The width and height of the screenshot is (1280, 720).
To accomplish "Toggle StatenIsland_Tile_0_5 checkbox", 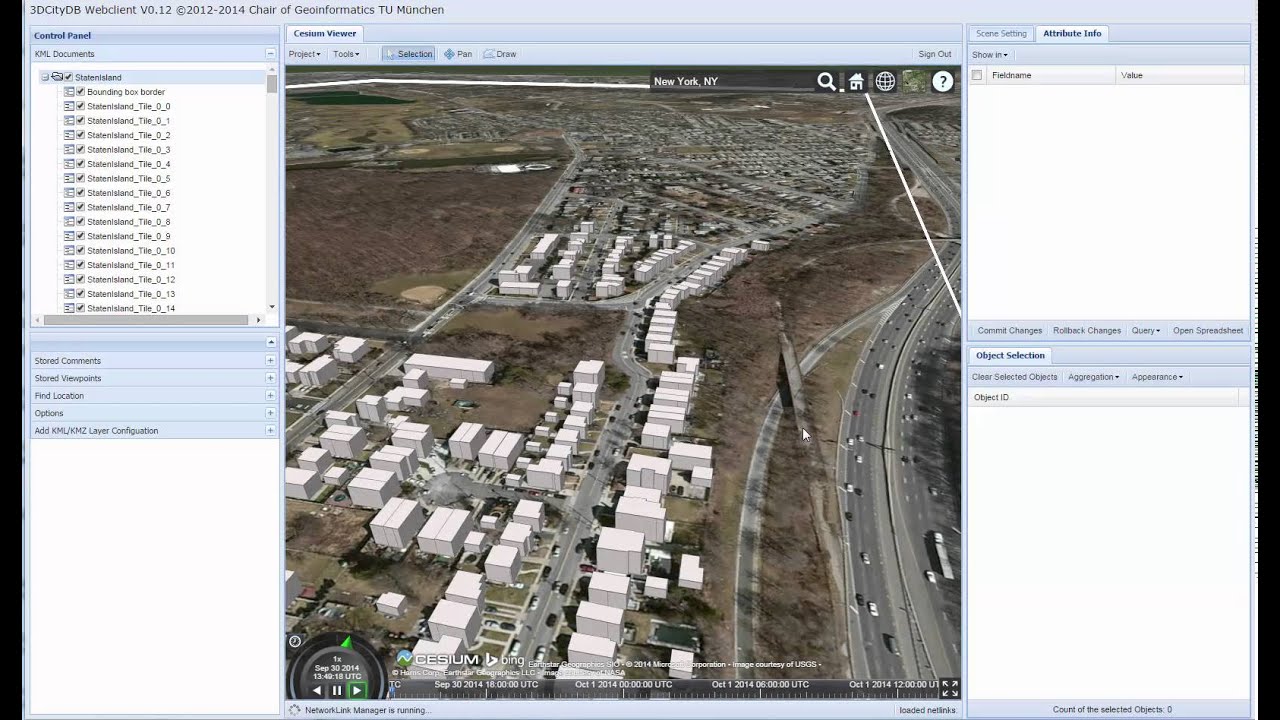I will click(81, 178).
